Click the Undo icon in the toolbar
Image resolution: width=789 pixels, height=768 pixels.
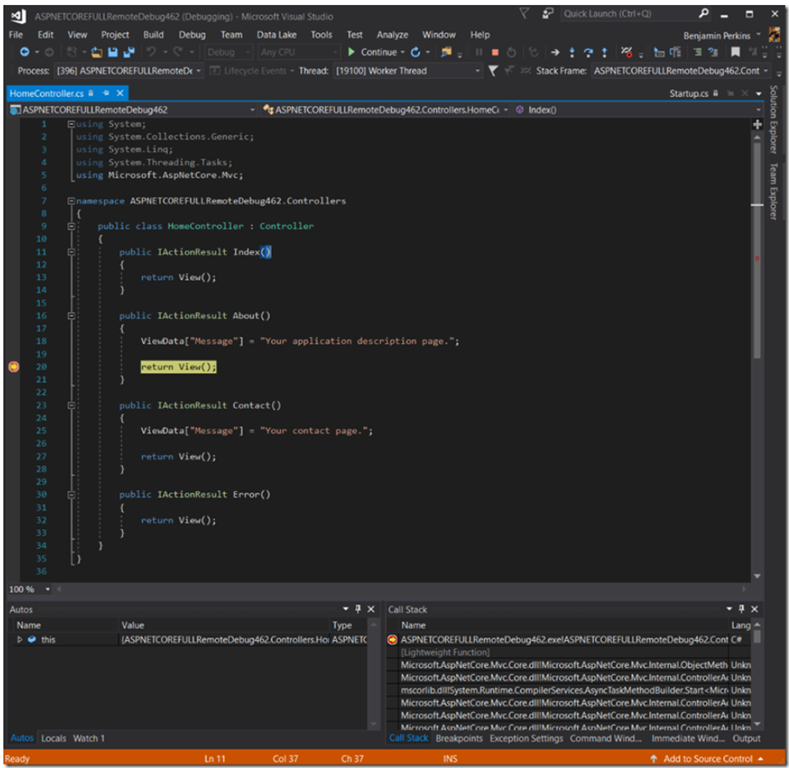[x=151, y=52]
